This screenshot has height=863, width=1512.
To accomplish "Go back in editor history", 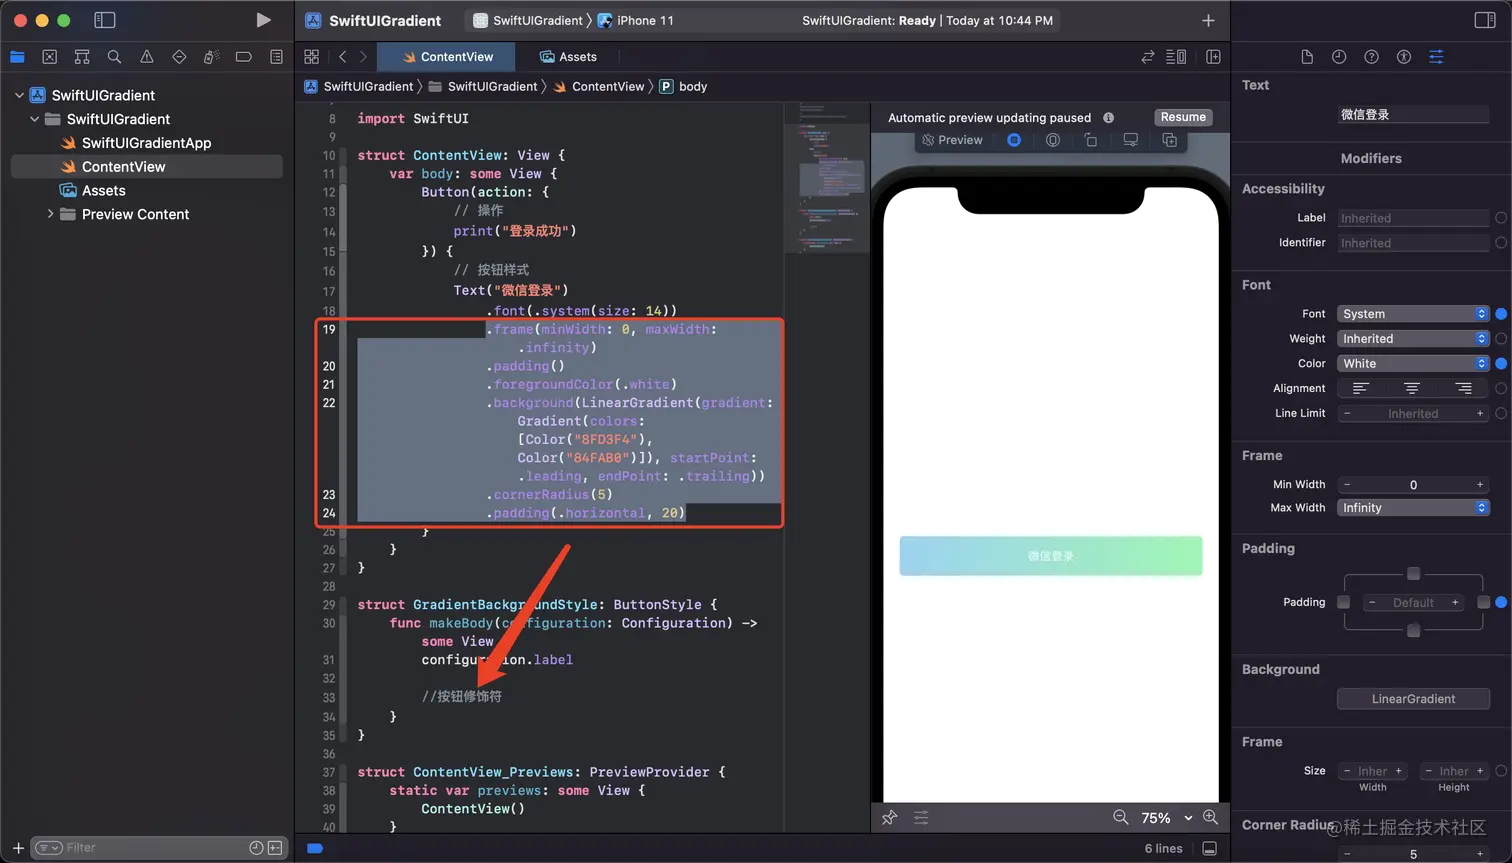I will (x=343, y=57).
